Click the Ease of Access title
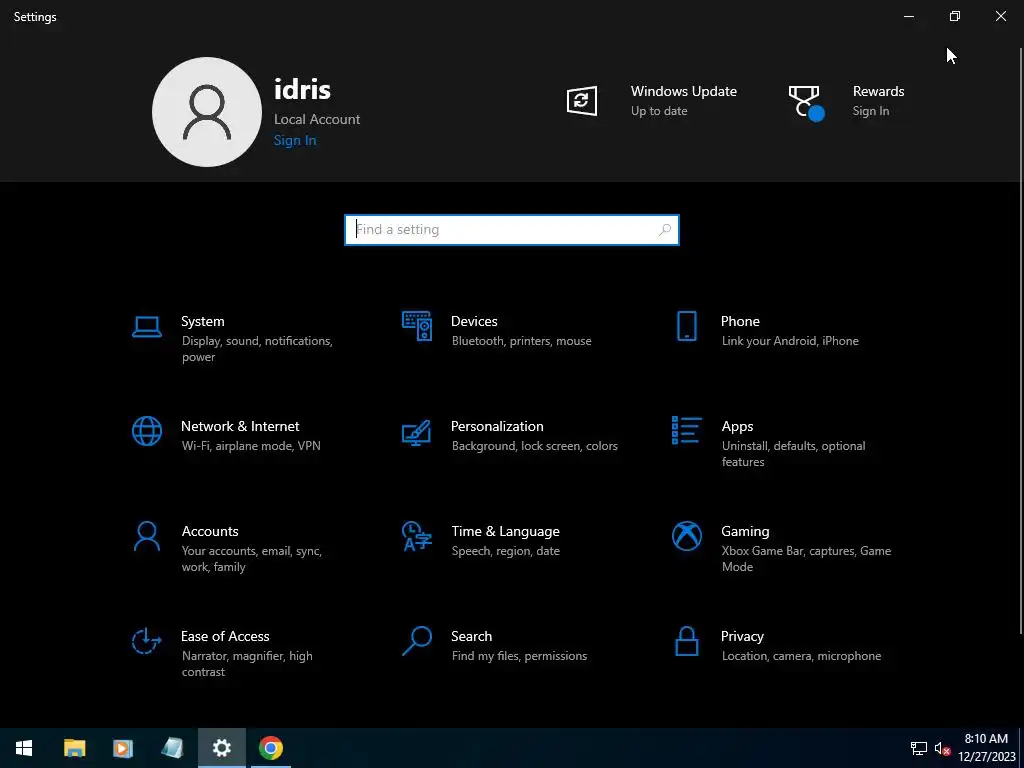 click(x=225, y=637)
